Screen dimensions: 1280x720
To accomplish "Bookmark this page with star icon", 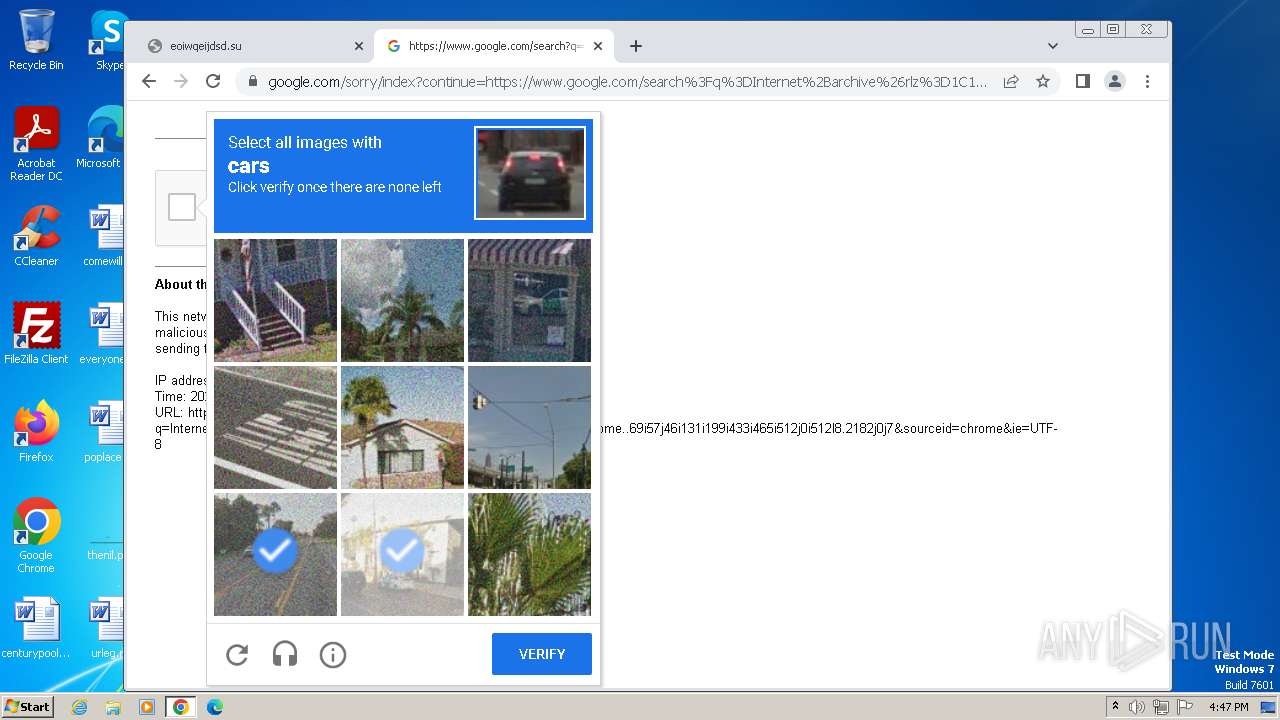I will tap(1043, 82).
